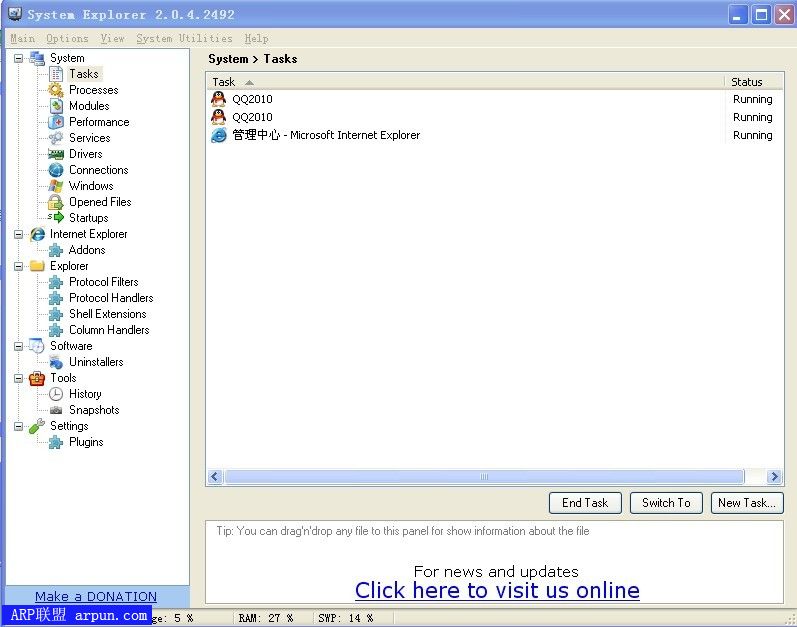Click the Uninstallers icon

click(56, 362)
